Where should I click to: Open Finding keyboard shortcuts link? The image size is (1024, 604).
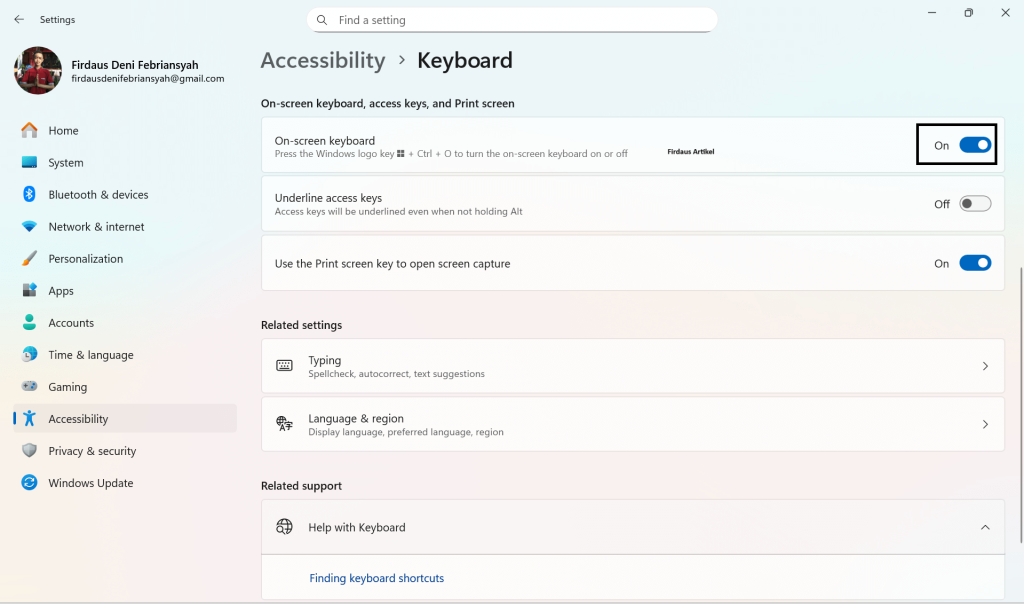376,578
